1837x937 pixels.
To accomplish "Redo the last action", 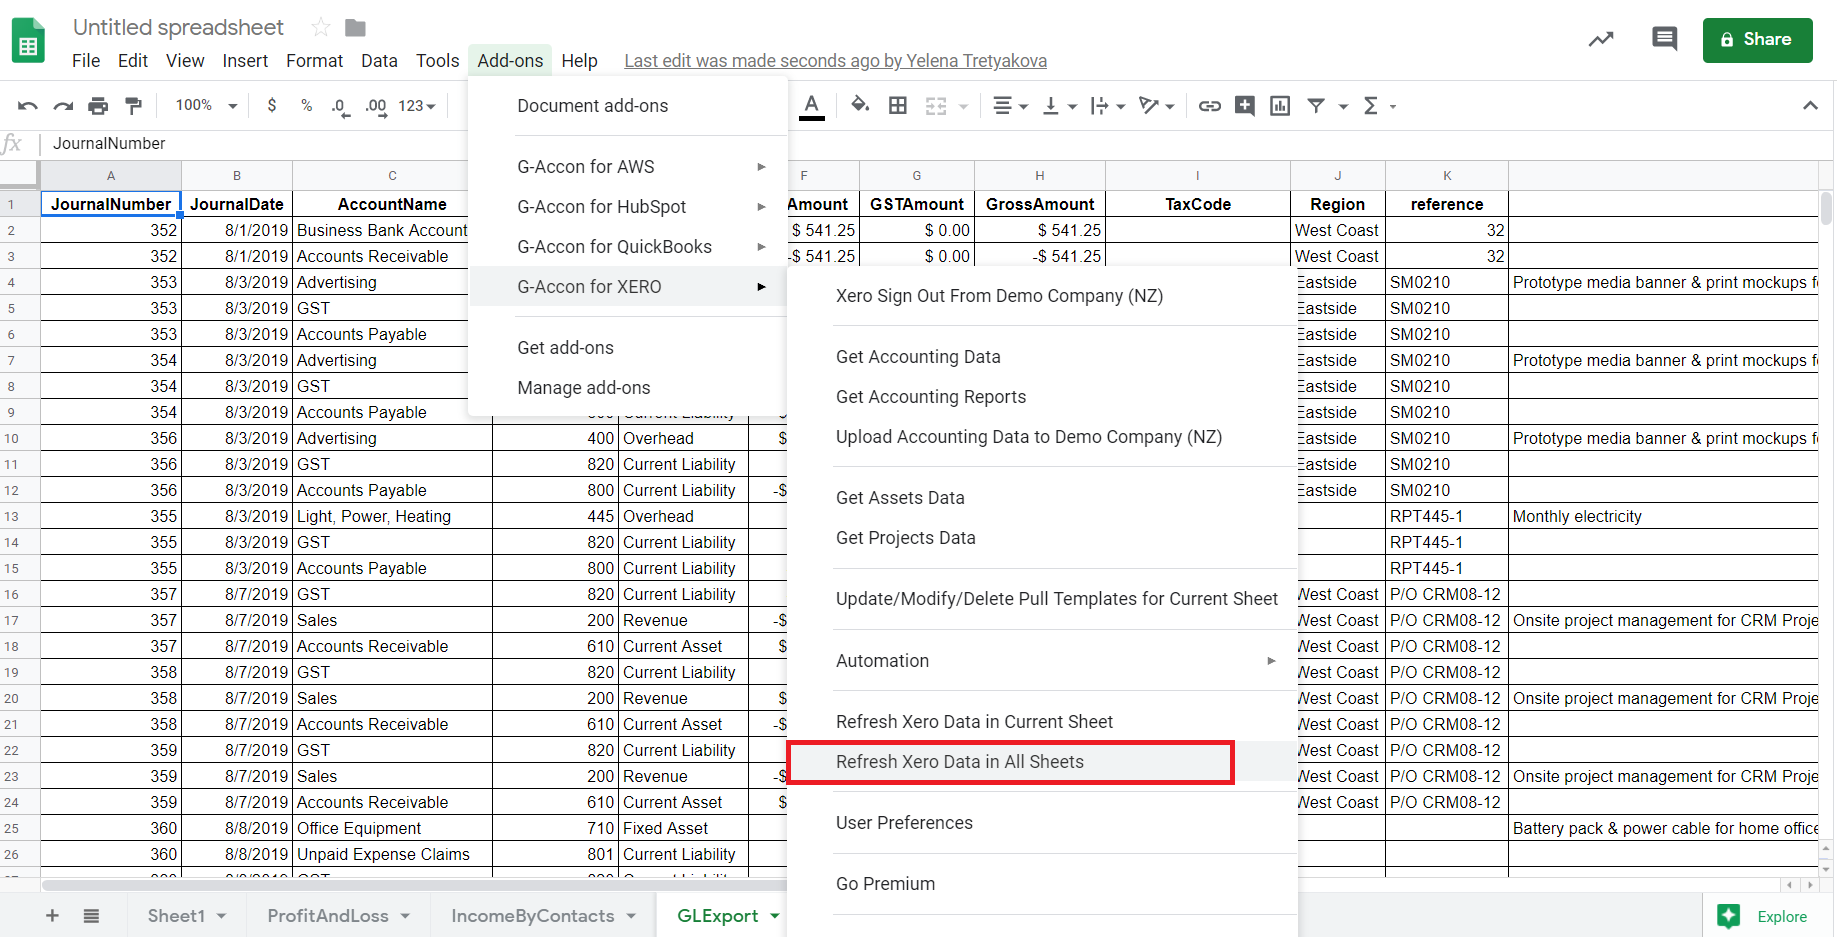I will (63, 106).
